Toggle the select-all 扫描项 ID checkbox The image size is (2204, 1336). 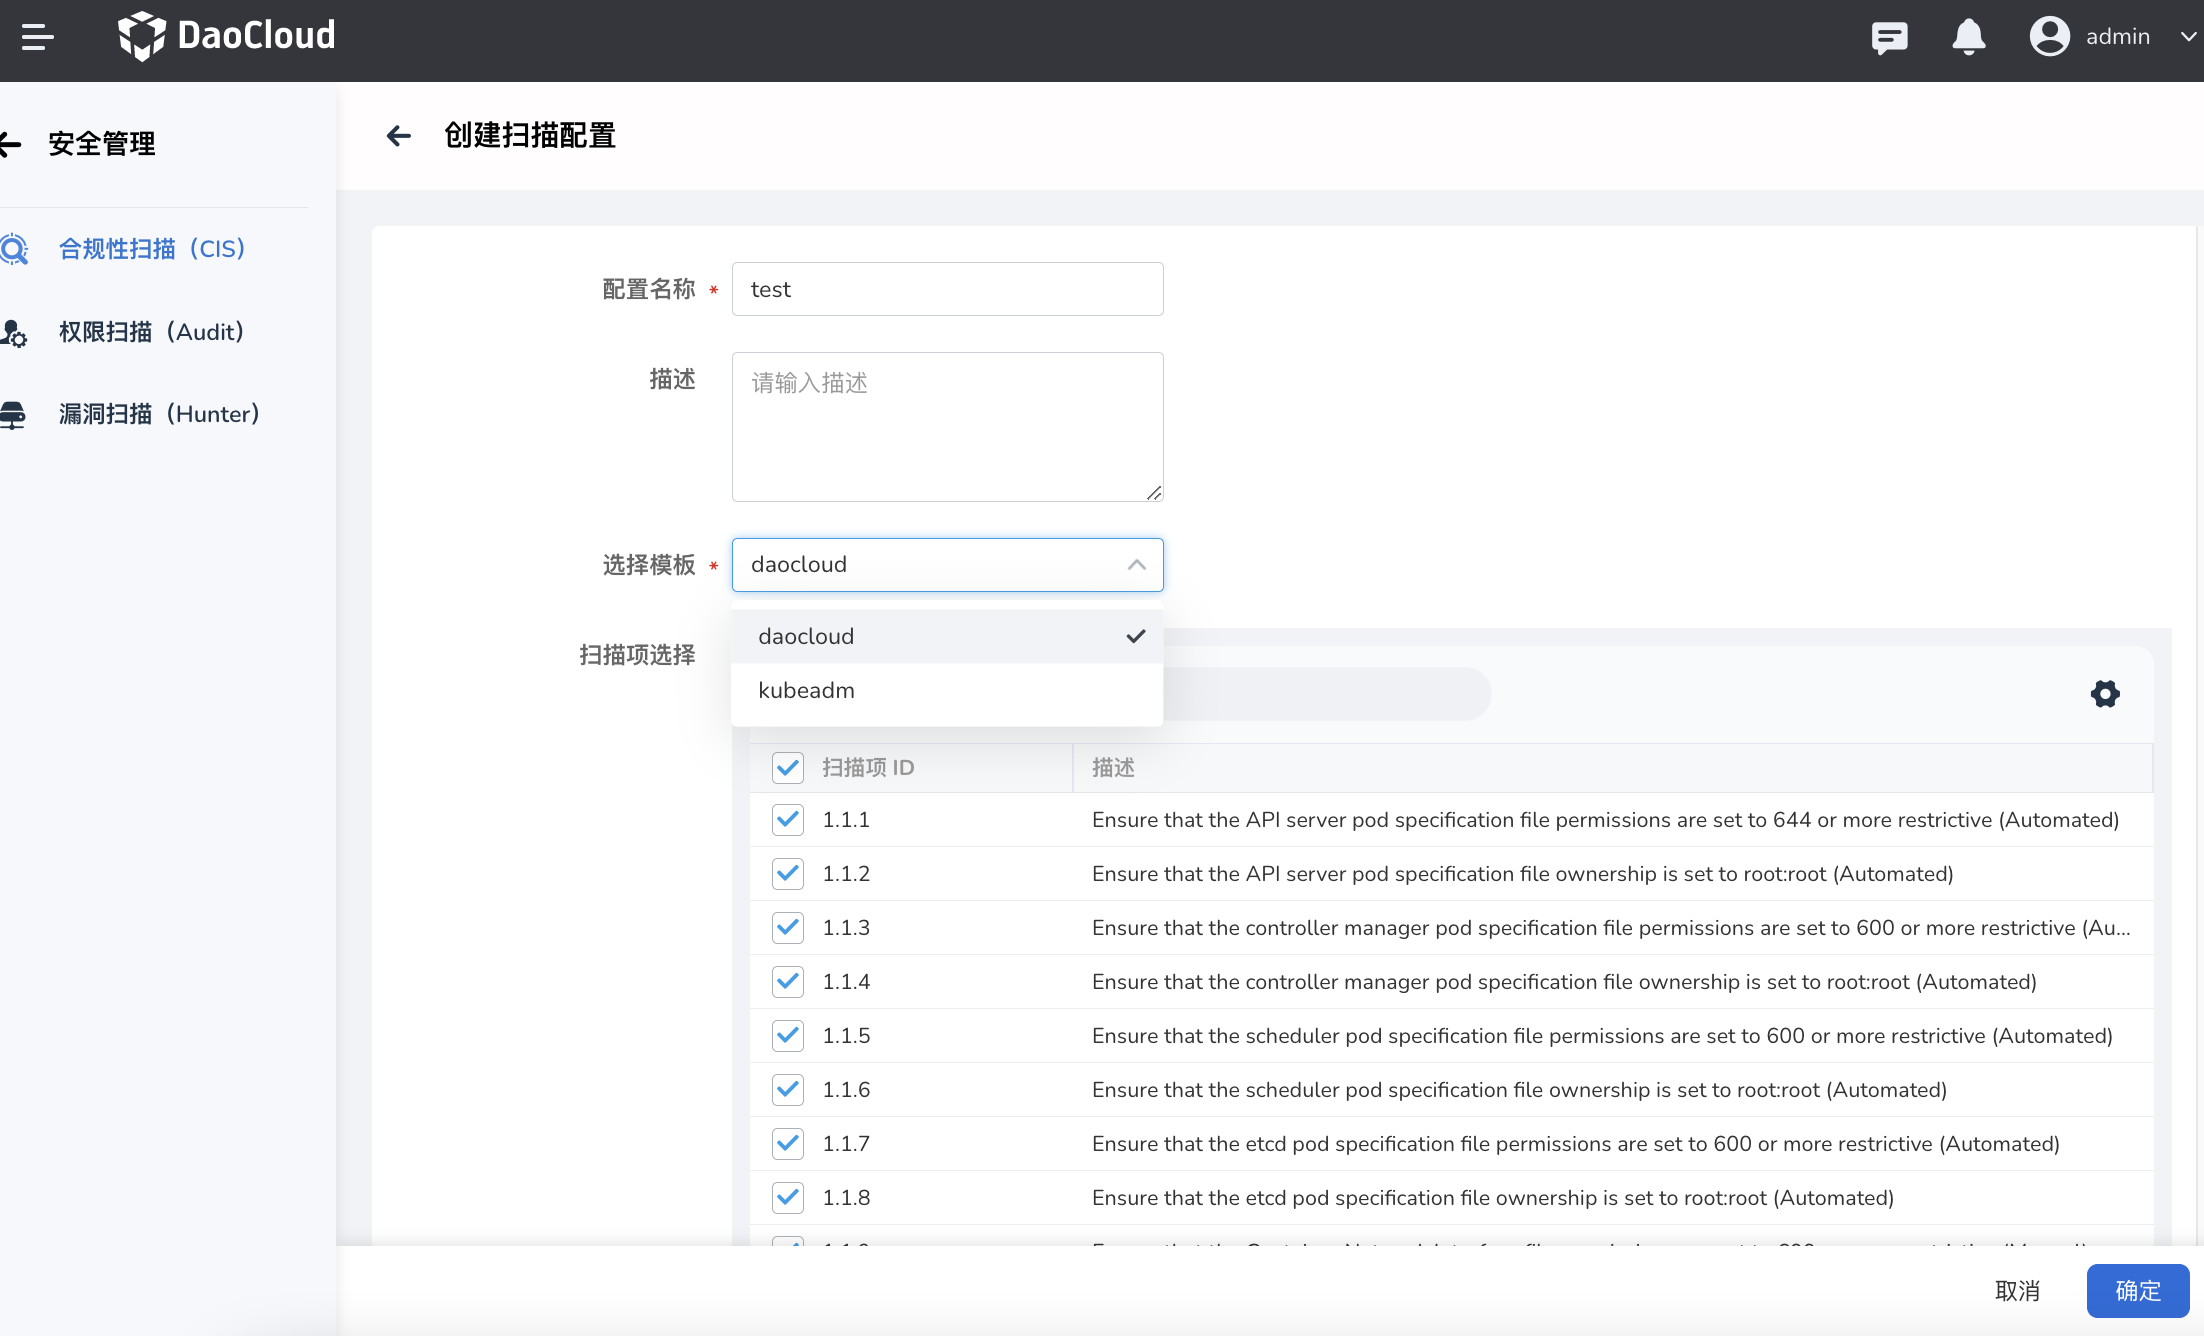[788, 768]
